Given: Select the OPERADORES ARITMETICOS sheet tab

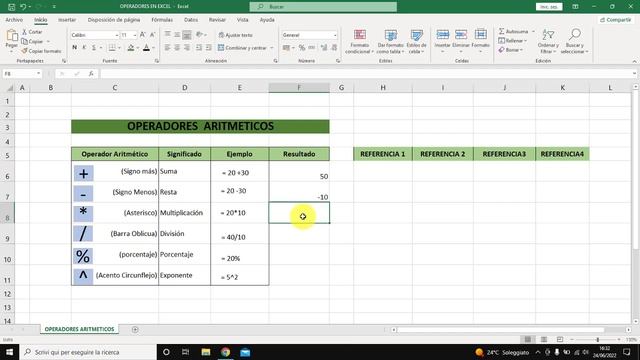Looking at the screenshot, I should [79, 329].
